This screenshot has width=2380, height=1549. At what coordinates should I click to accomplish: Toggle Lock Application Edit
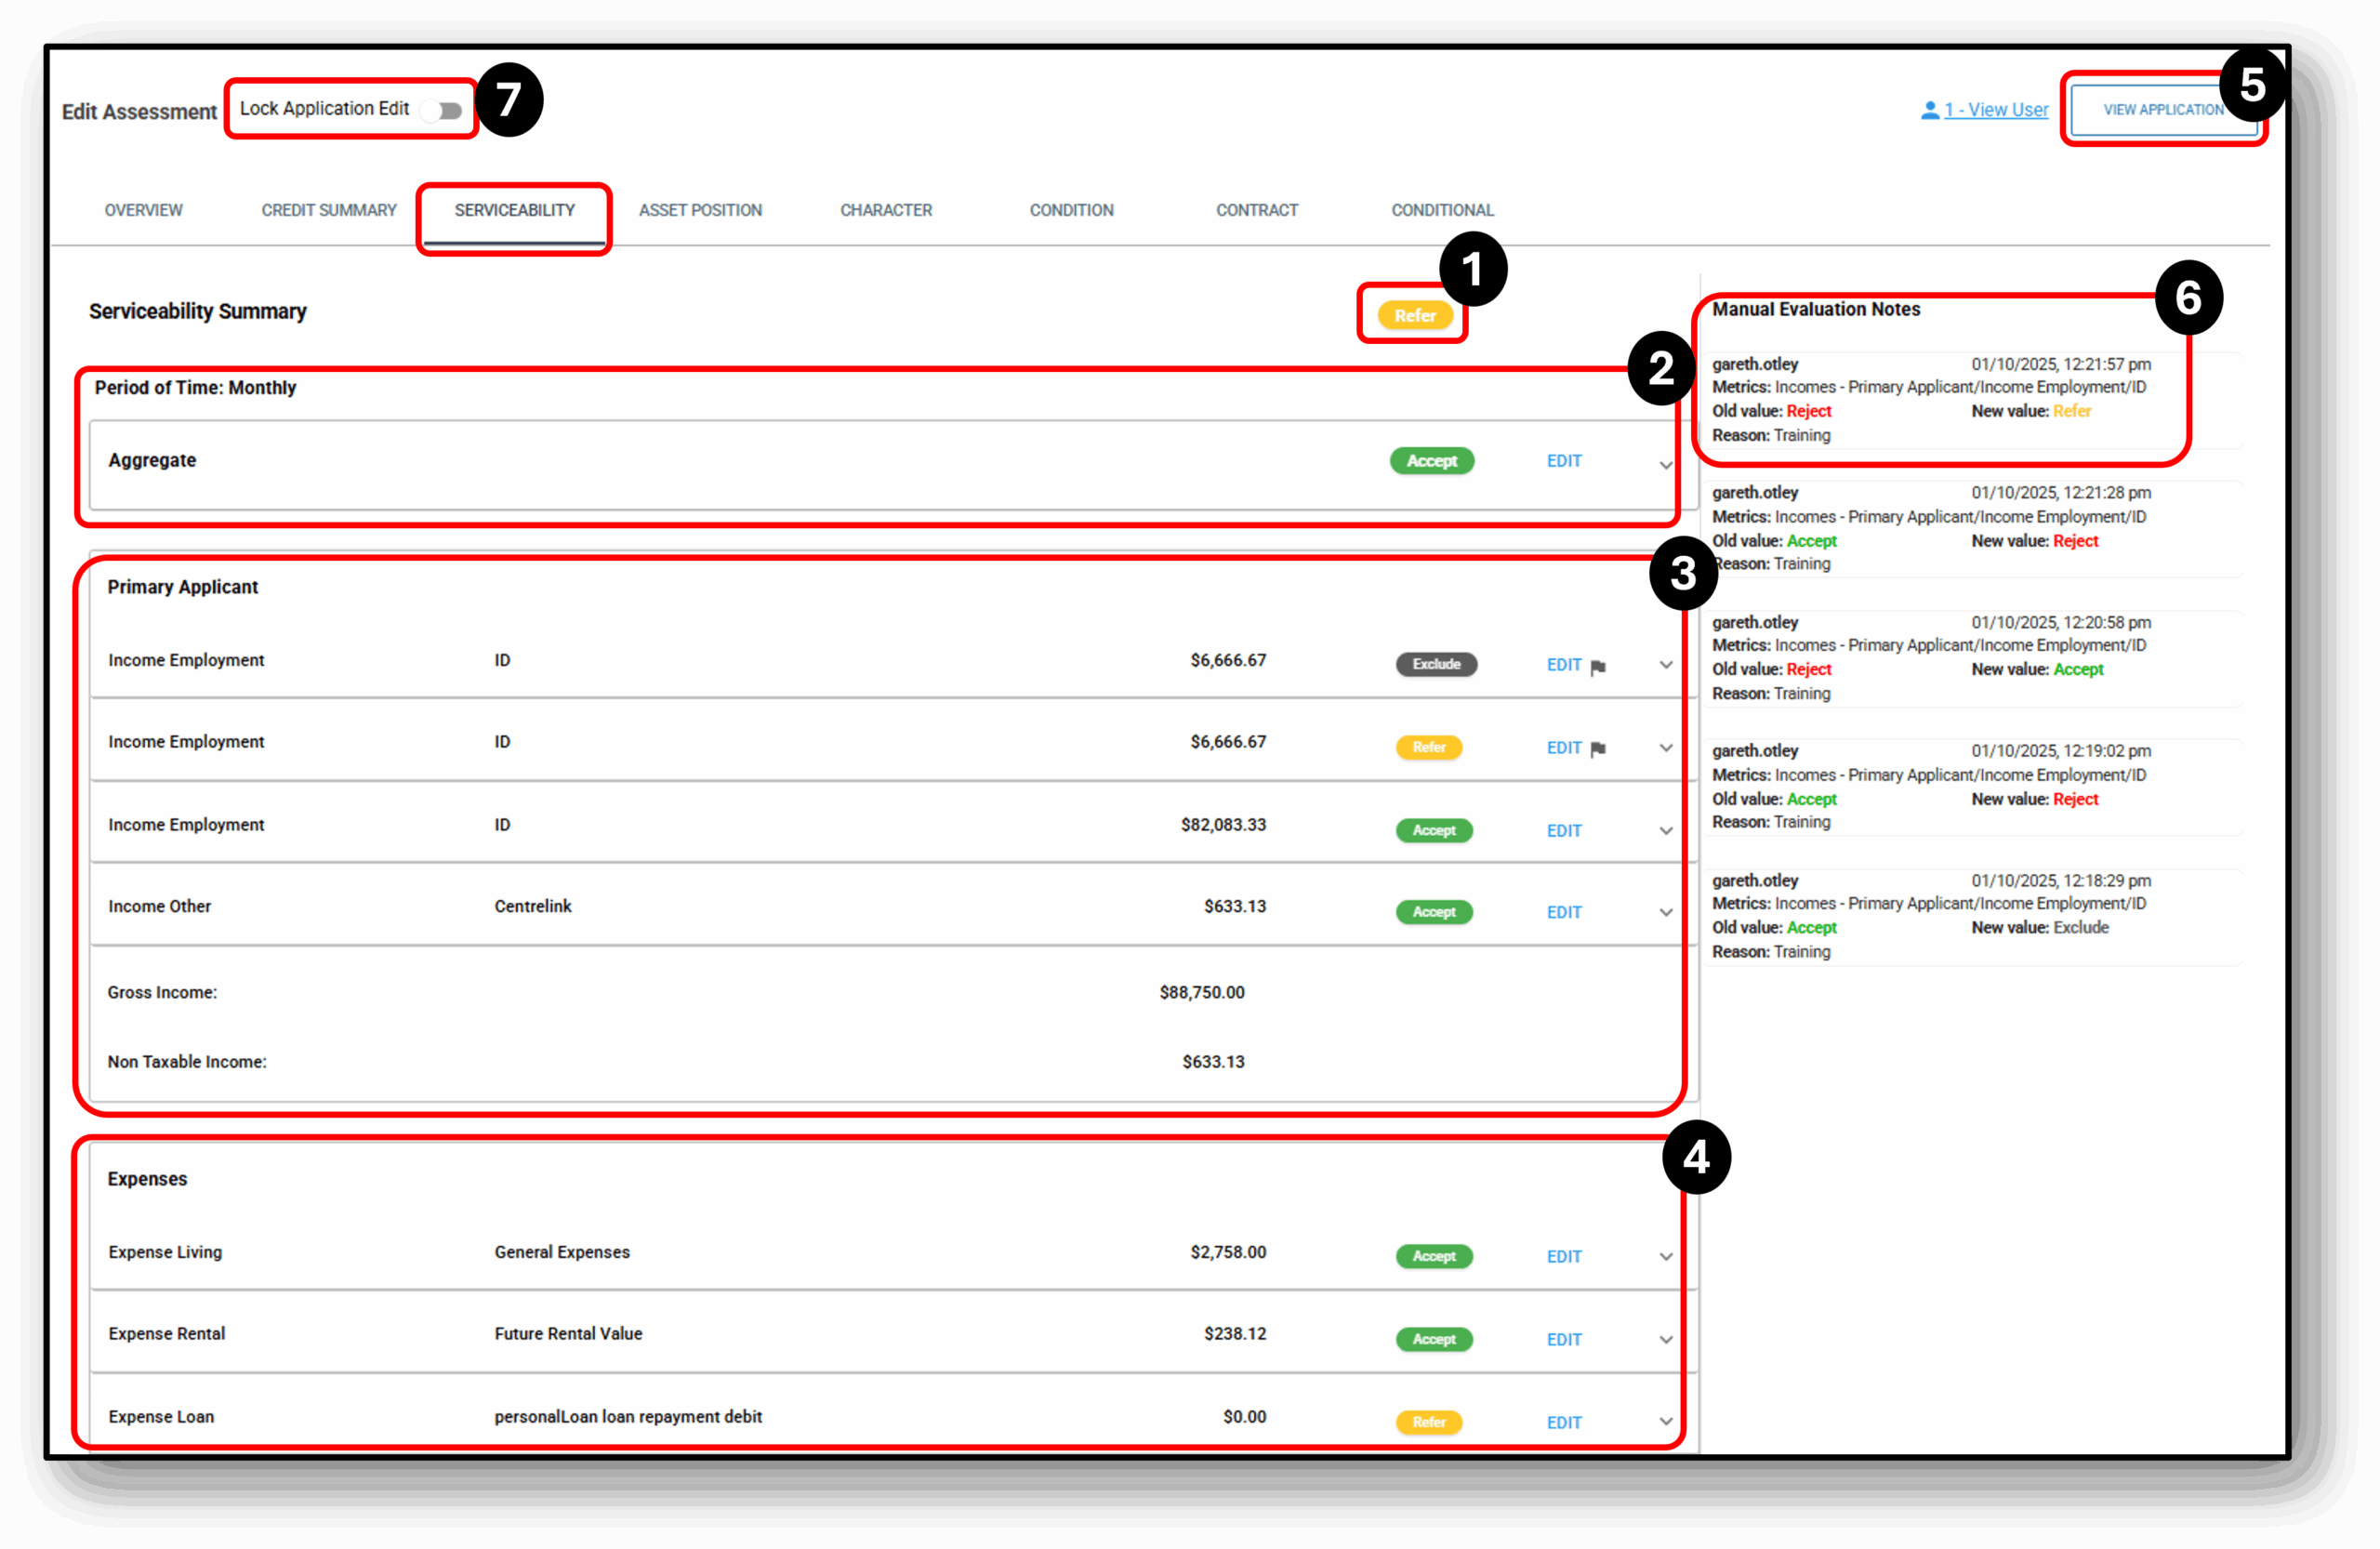click(x=444, y=110)
